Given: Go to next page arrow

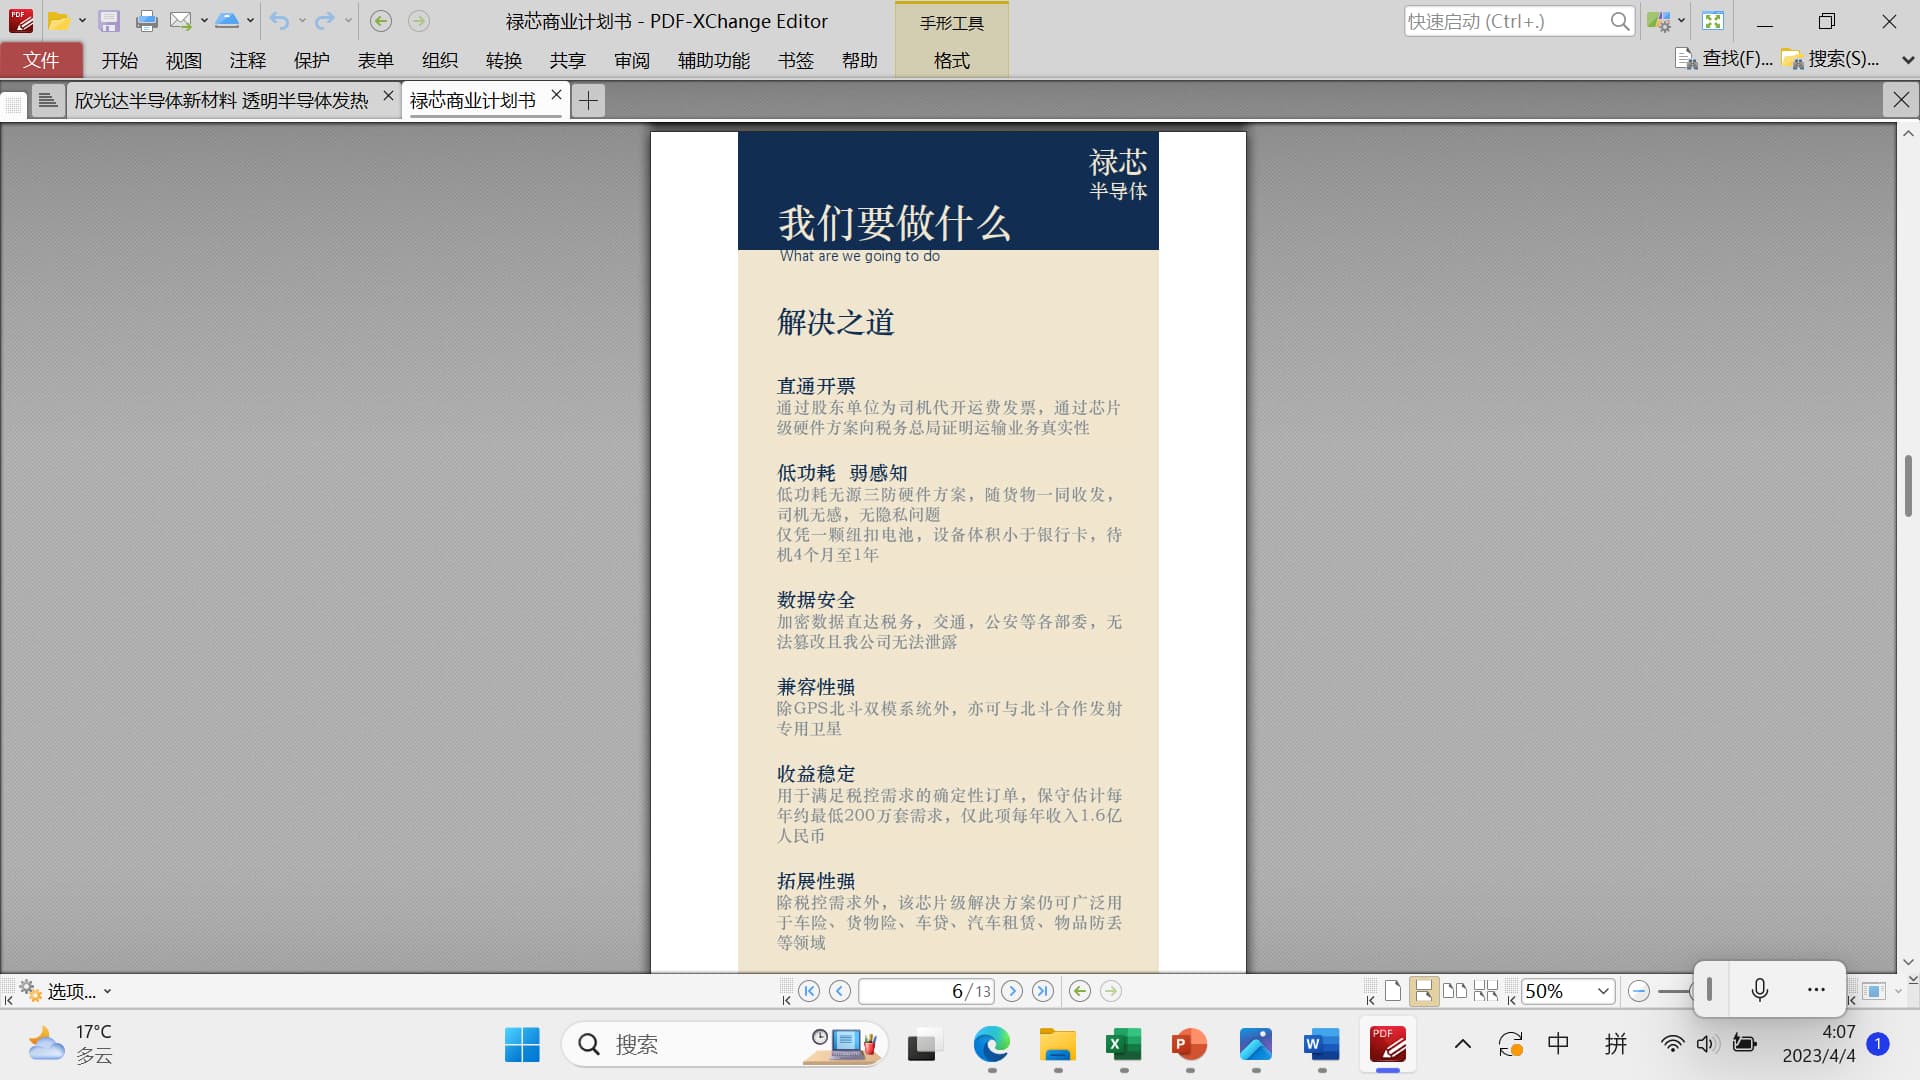Looking at the screenshot, I should click(1012, 991).
